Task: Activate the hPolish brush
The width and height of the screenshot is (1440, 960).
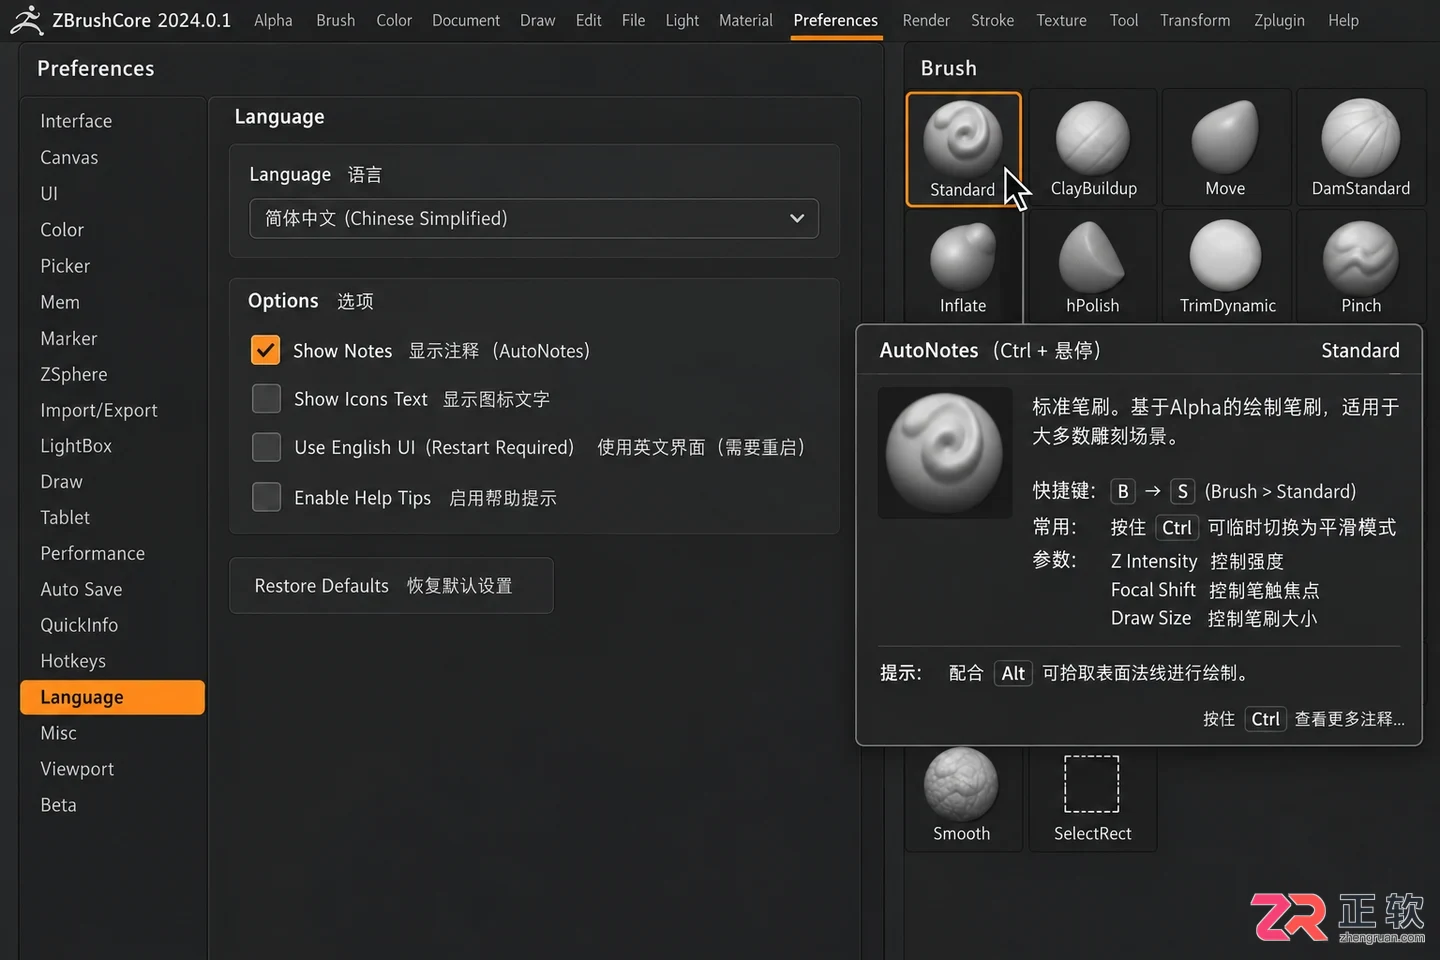Action: pos(1092,267)
